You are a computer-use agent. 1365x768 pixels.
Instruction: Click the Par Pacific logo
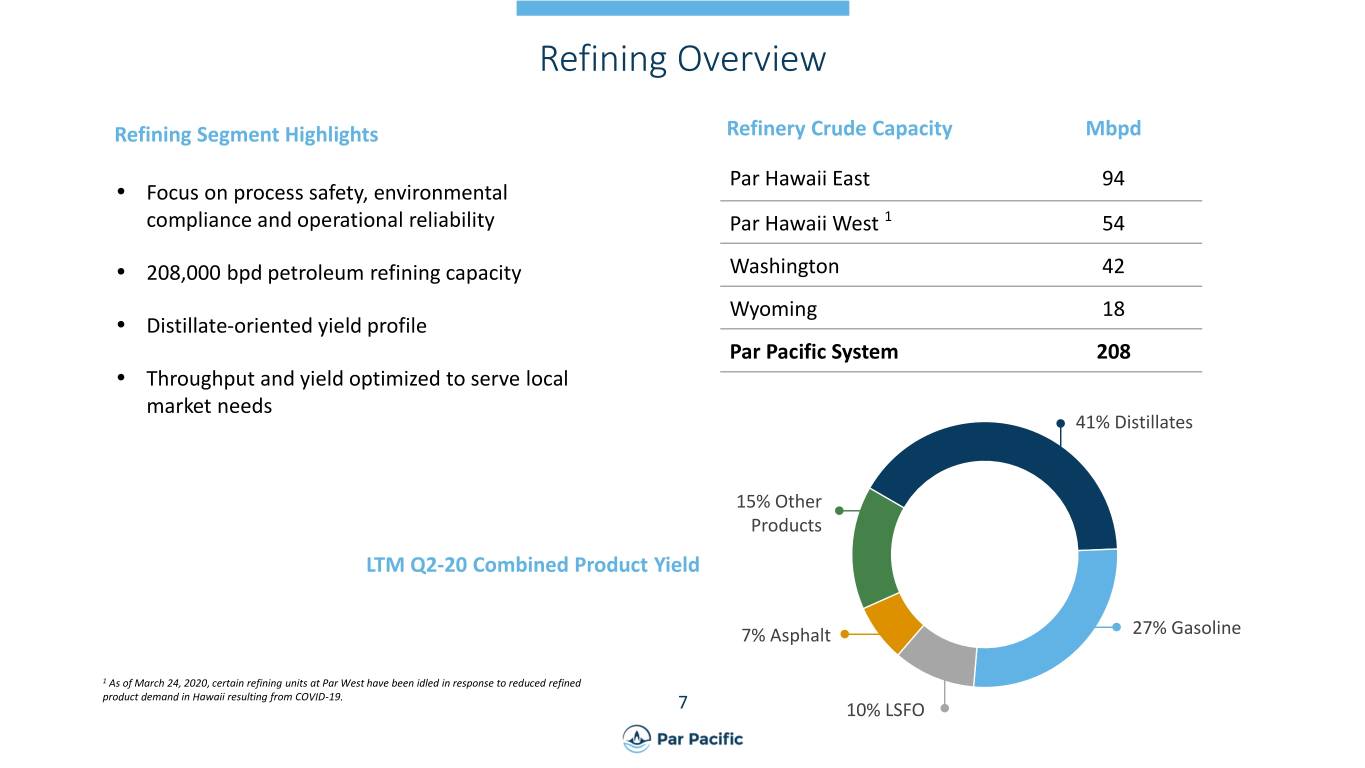pyautogui.click(x=683, y=738)
